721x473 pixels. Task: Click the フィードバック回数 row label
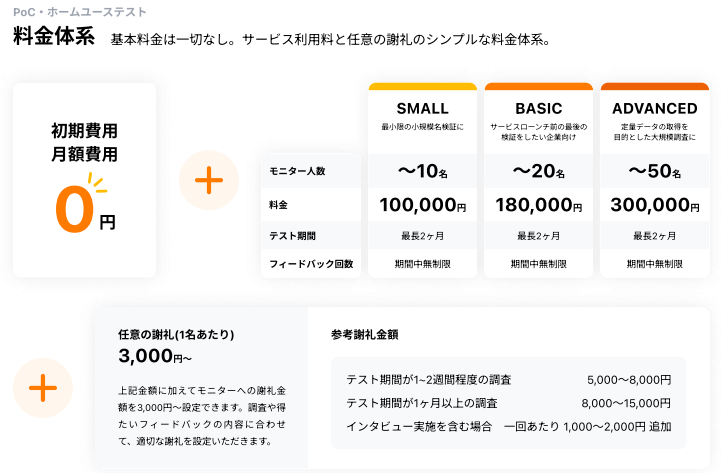(x=311, y=264)
